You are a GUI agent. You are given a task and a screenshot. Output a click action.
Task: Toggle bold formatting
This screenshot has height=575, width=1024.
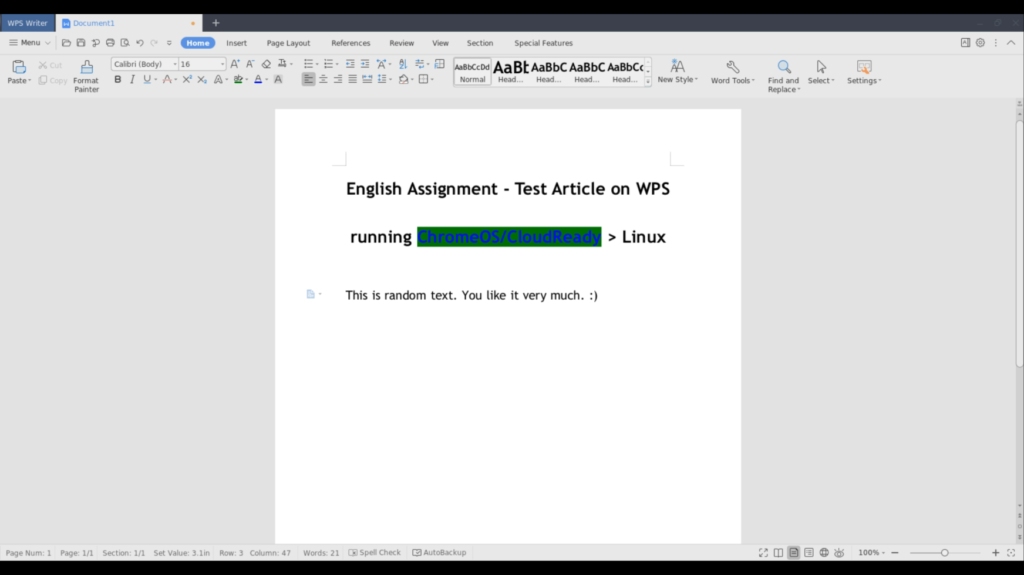point(118,80)
